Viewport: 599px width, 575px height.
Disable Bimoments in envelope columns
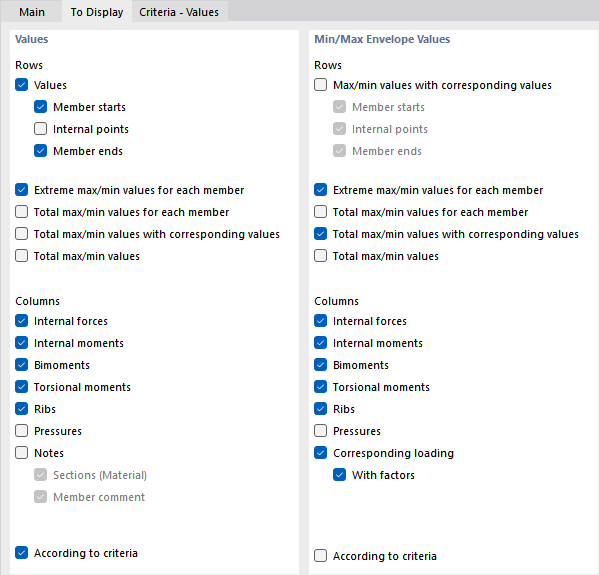pos(321,365)
